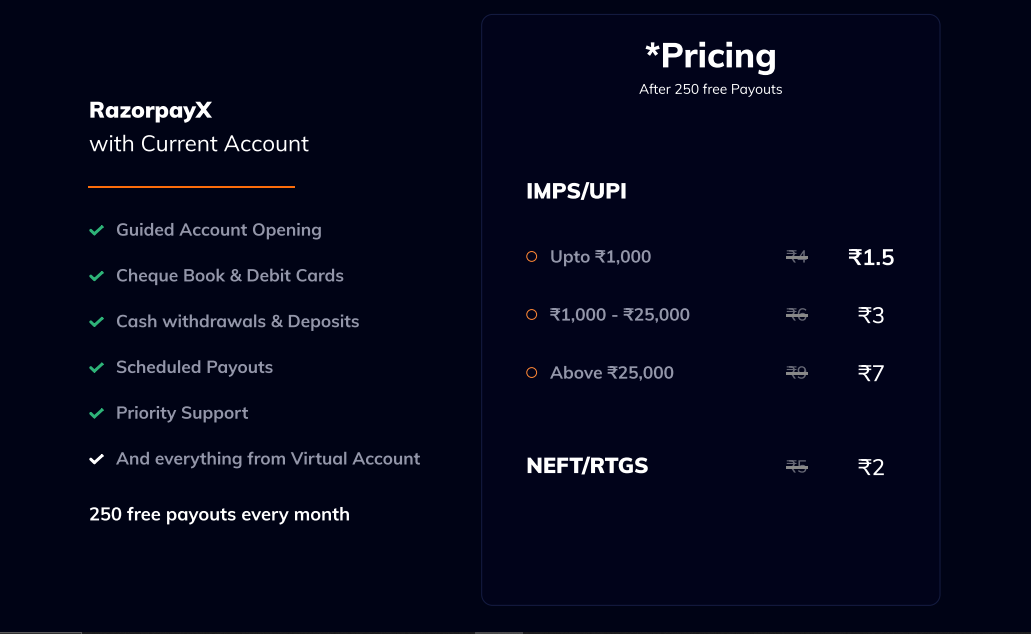Click the checkmark next to Cheque Book & Debit Cards
Viewport: 1031px width, 634px height.
tap(97, 276)
